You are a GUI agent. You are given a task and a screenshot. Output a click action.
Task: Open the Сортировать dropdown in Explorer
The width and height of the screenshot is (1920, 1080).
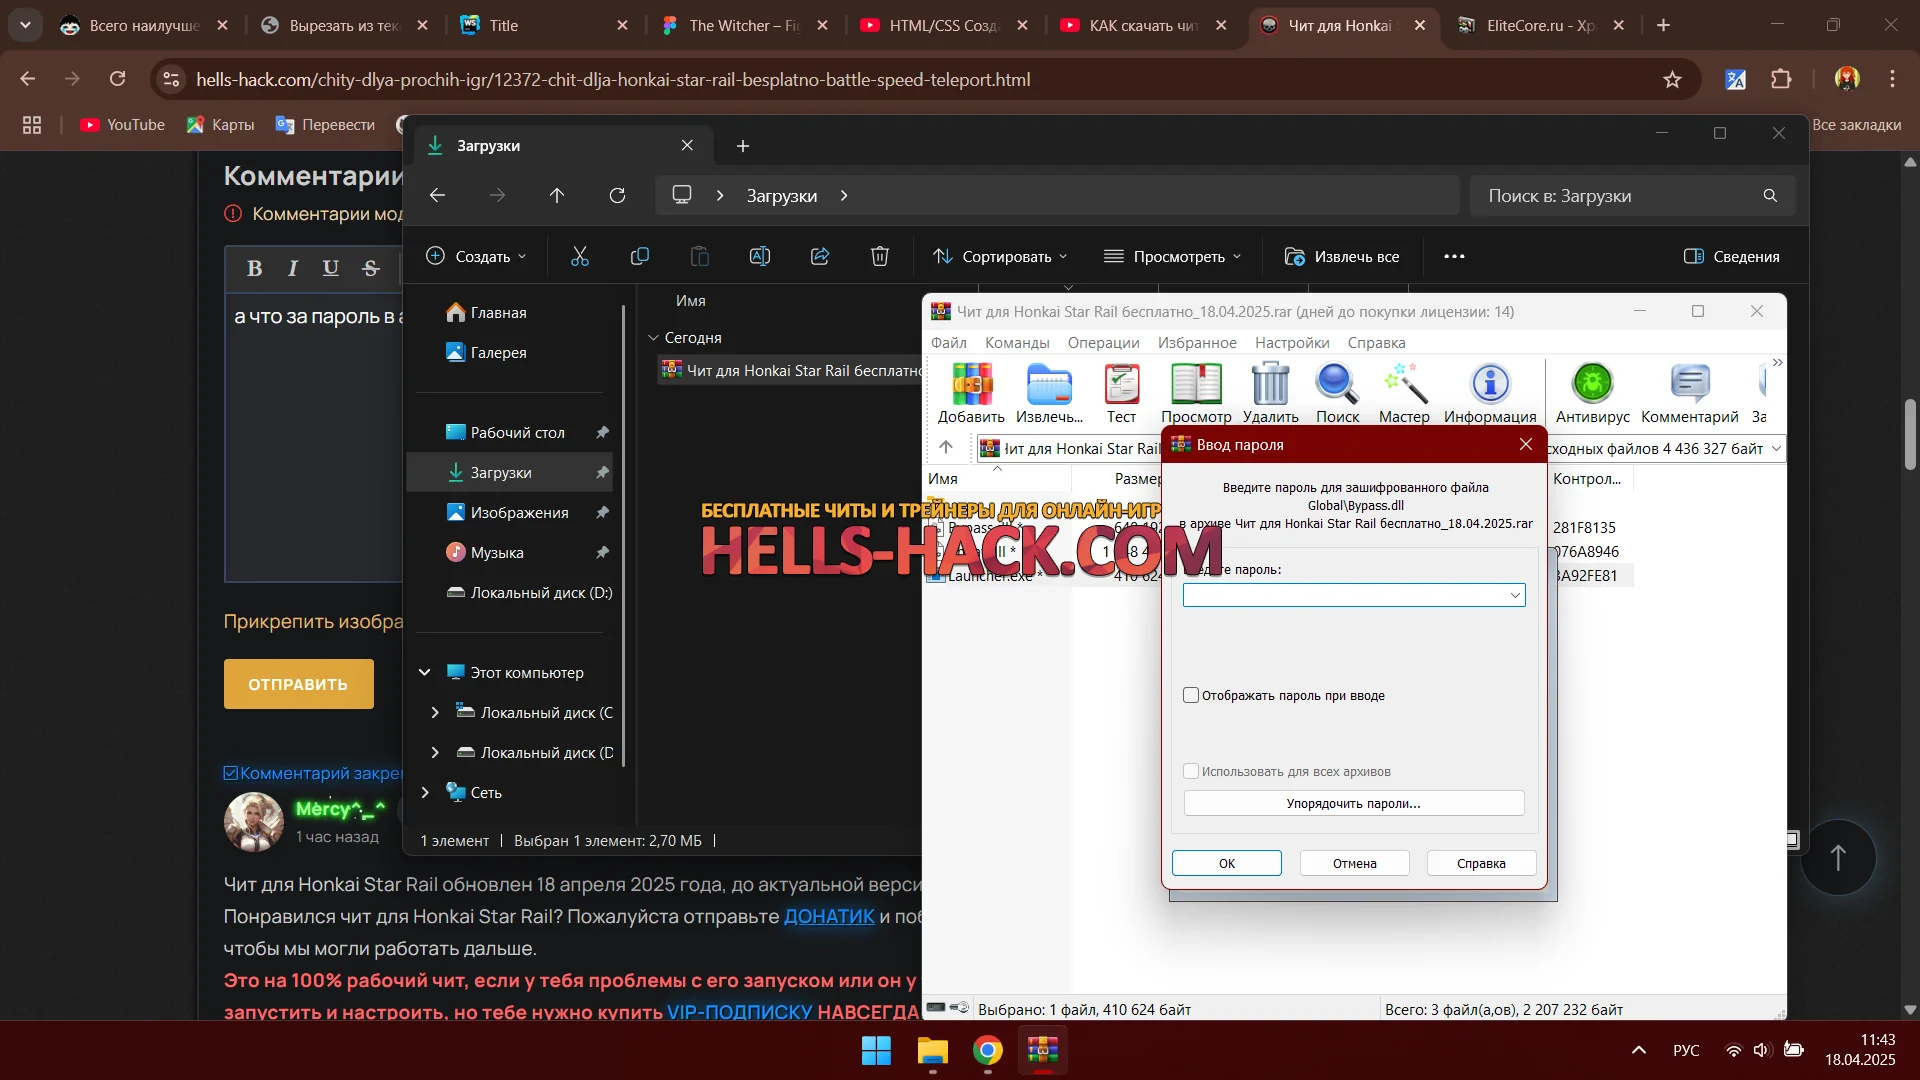pos(1000,257)
